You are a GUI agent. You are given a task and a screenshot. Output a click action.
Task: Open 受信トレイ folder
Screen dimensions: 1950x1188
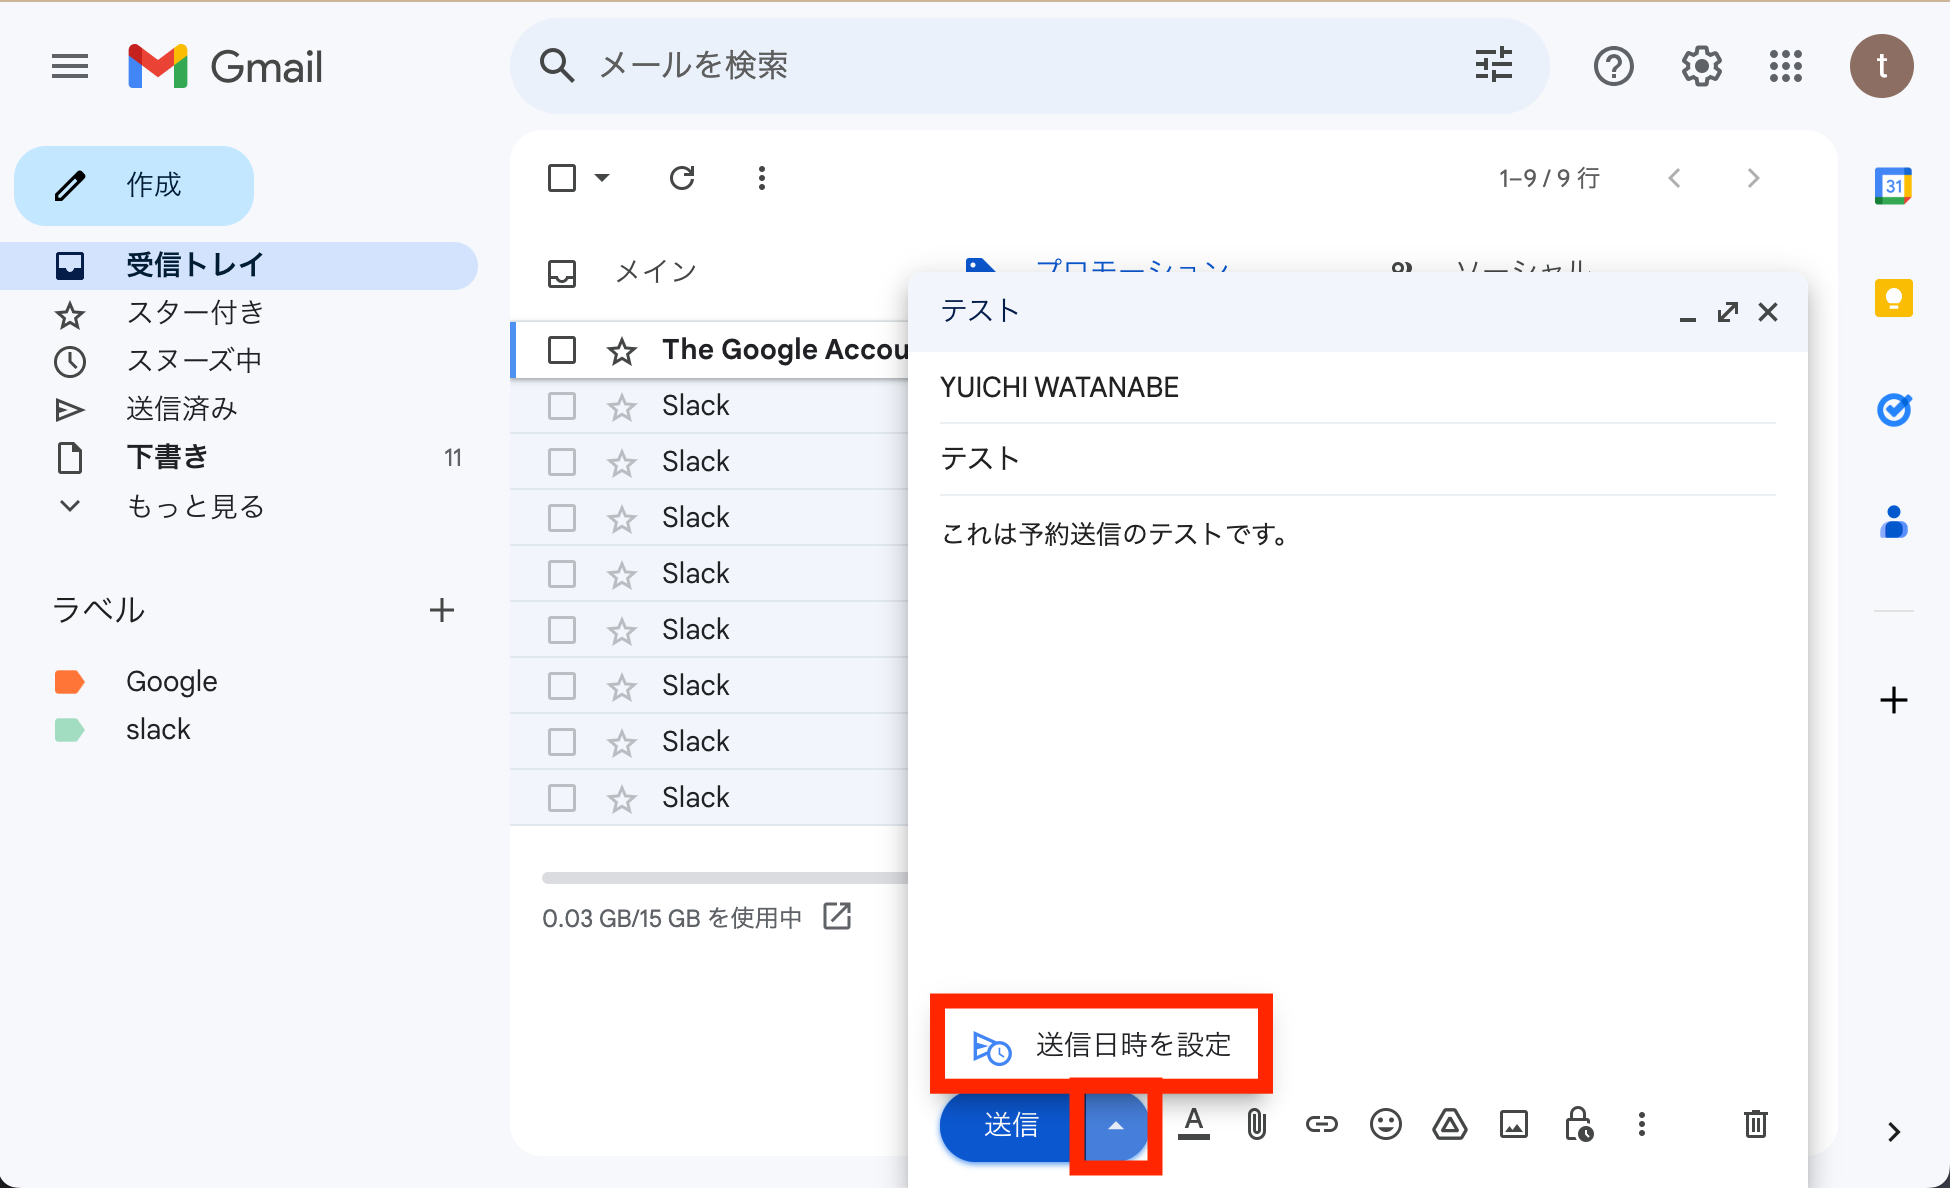239,265
